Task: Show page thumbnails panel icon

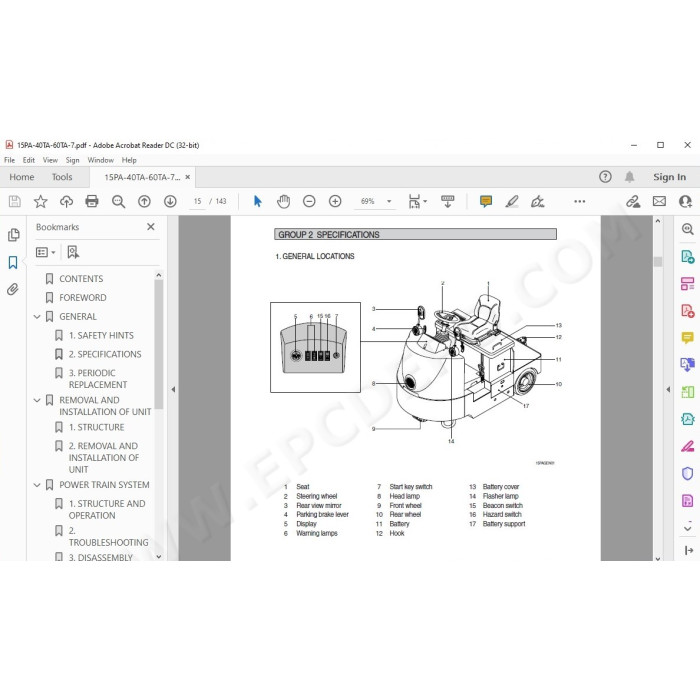Action: [13, 234]
